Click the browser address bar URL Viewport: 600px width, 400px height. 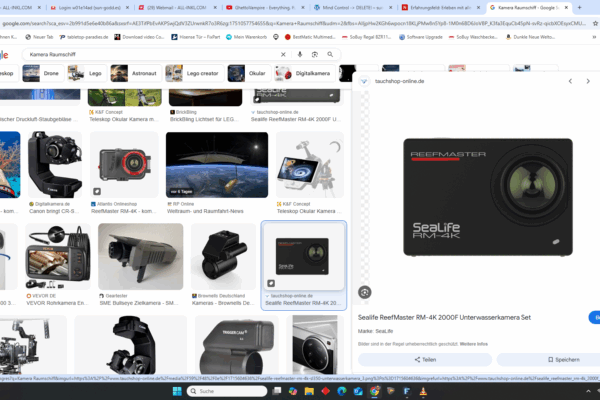click(x=294, y=23)
